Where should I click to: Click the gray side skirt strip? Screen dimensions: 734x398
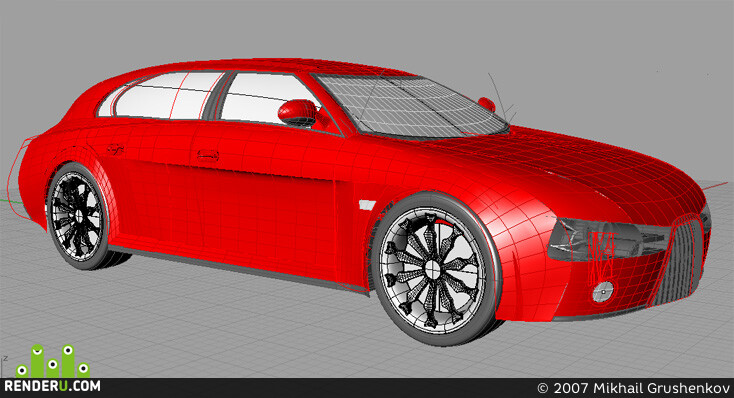coord(239,268)
